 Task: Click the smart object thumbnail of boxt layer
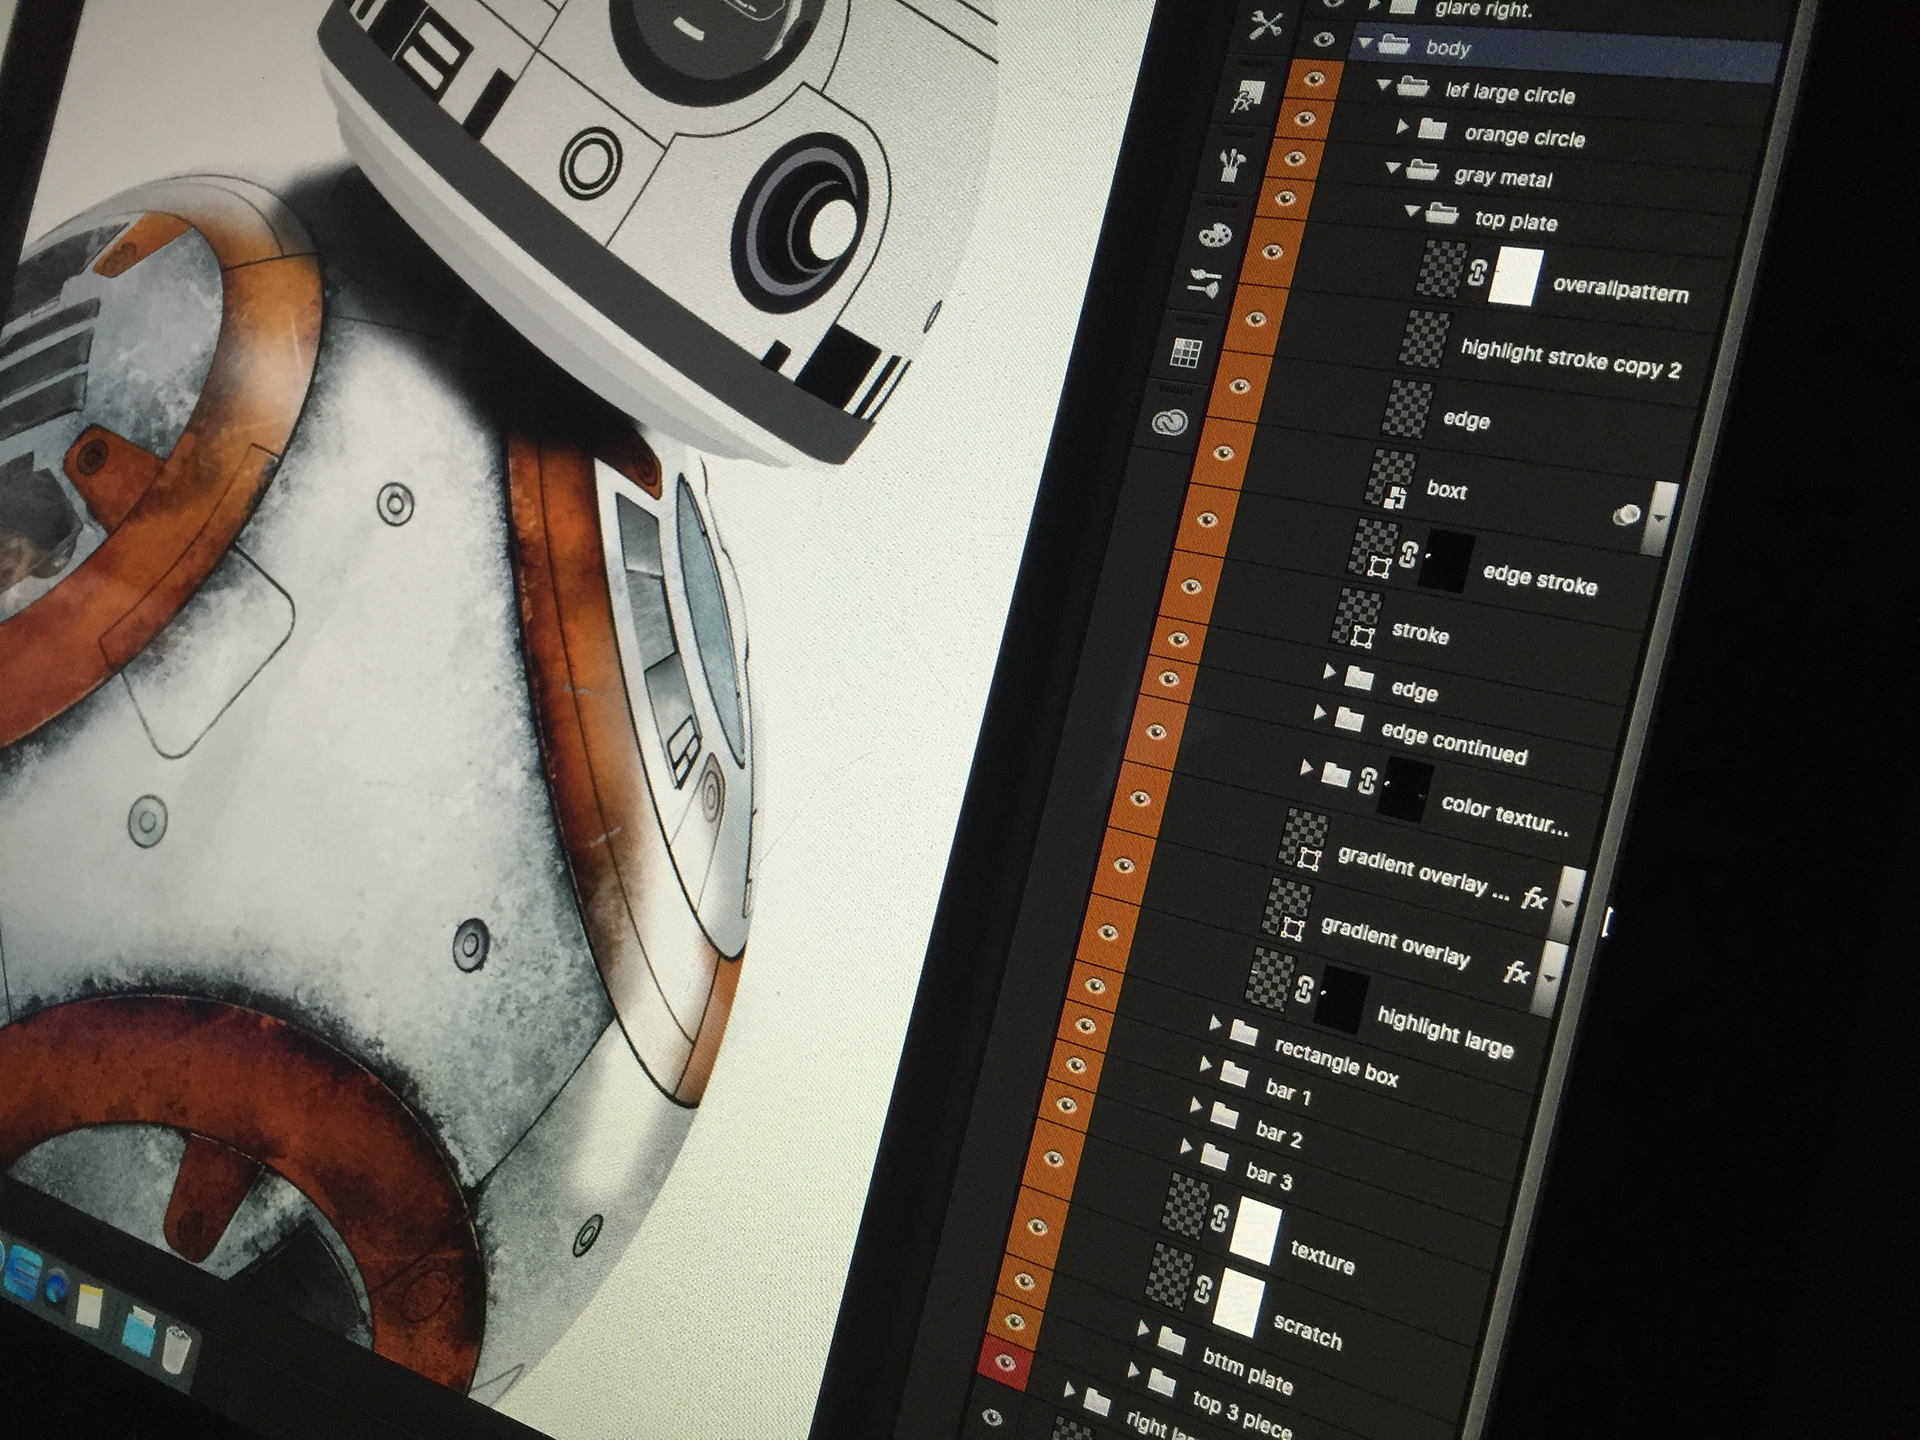[1391, 480]
